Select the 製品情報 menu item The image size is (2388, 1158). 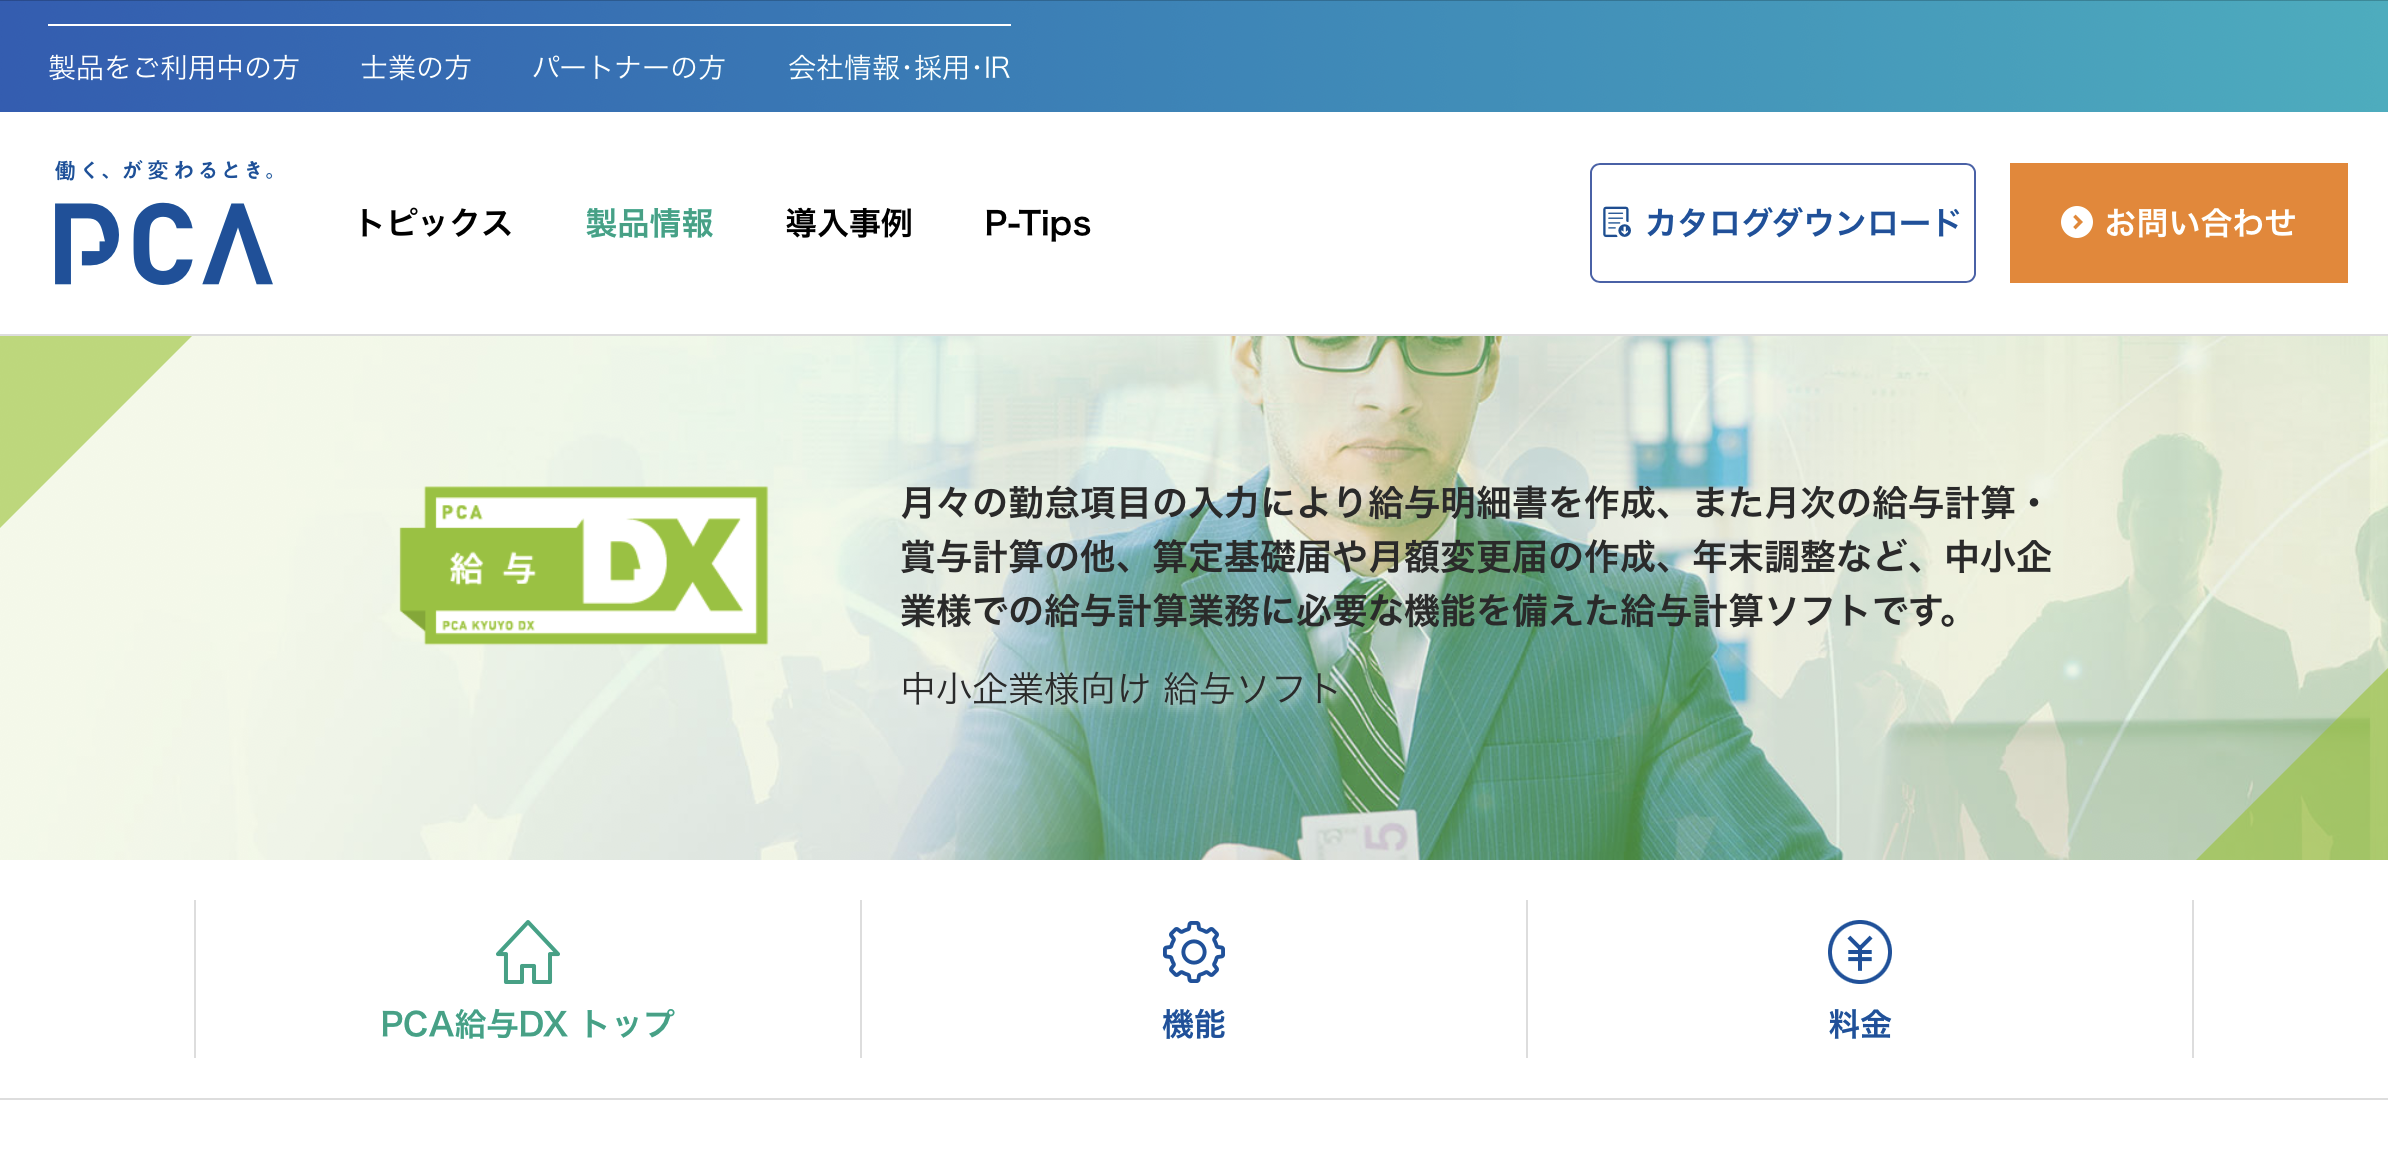[650, 223]
